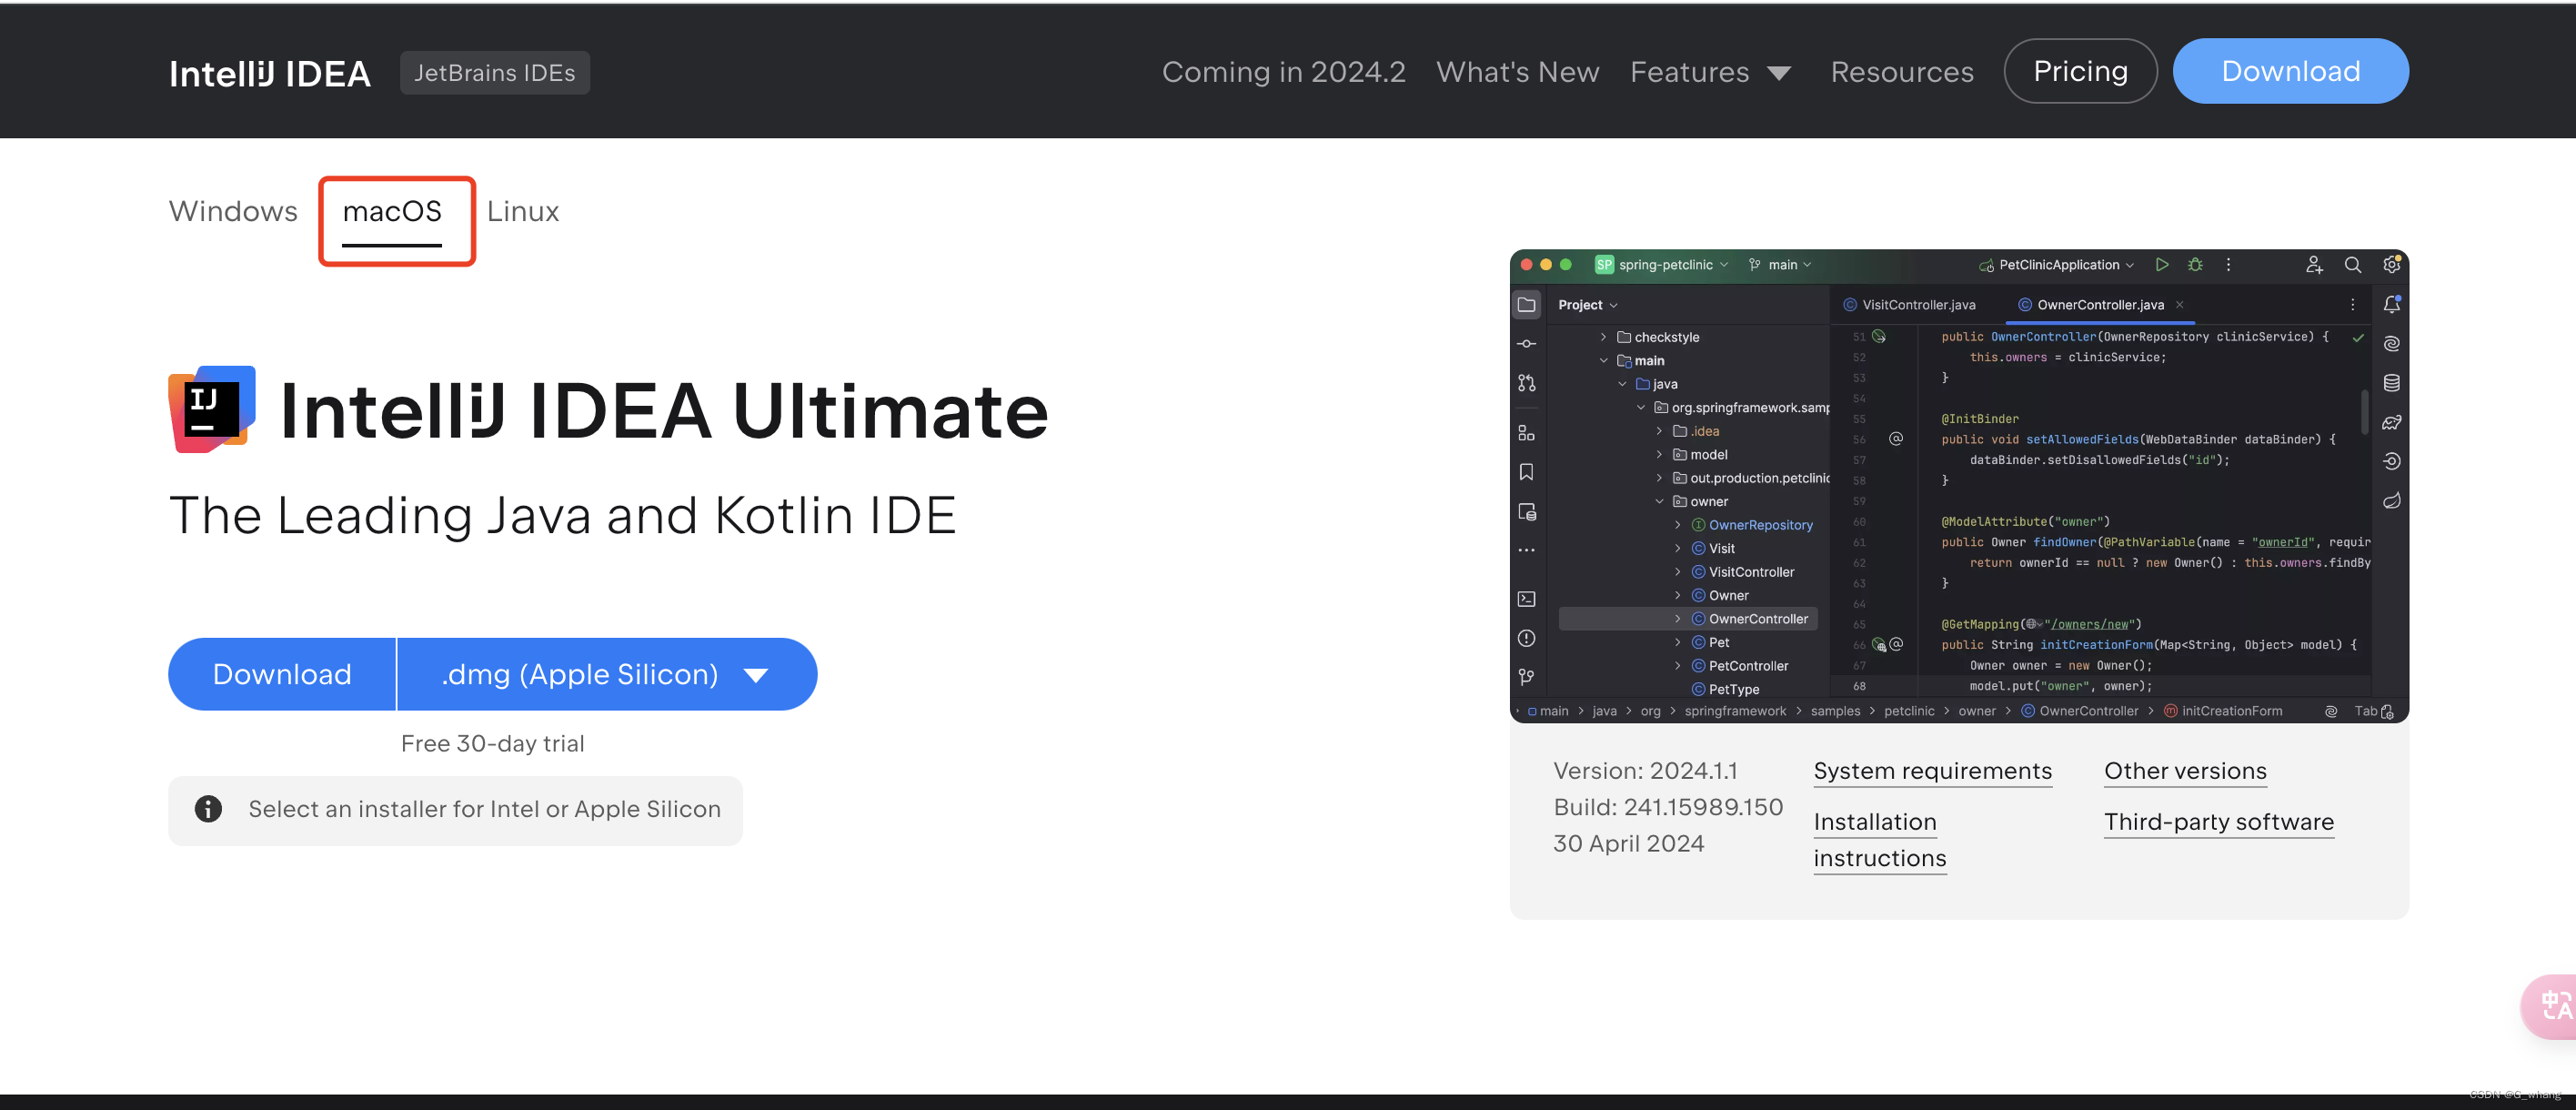Open the main branch dropdown in IDE
Image resolution: width=2576 pixels, height=1110 pixels.
[x=1780, y=265]
